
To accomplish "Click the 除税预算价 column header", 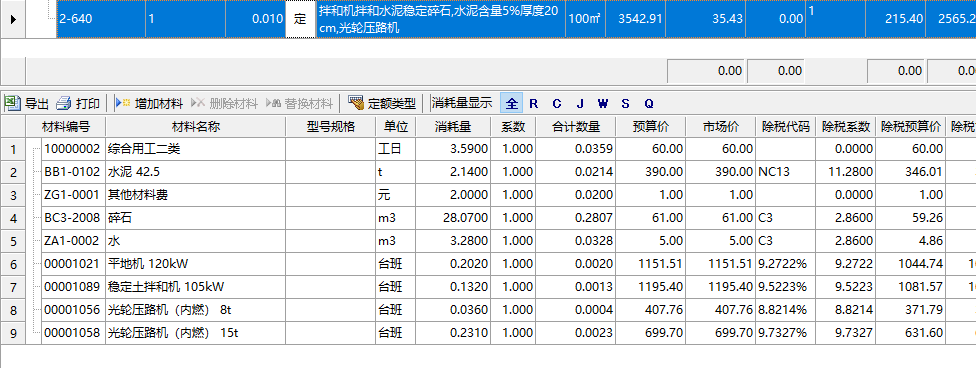I will point(911,127).
